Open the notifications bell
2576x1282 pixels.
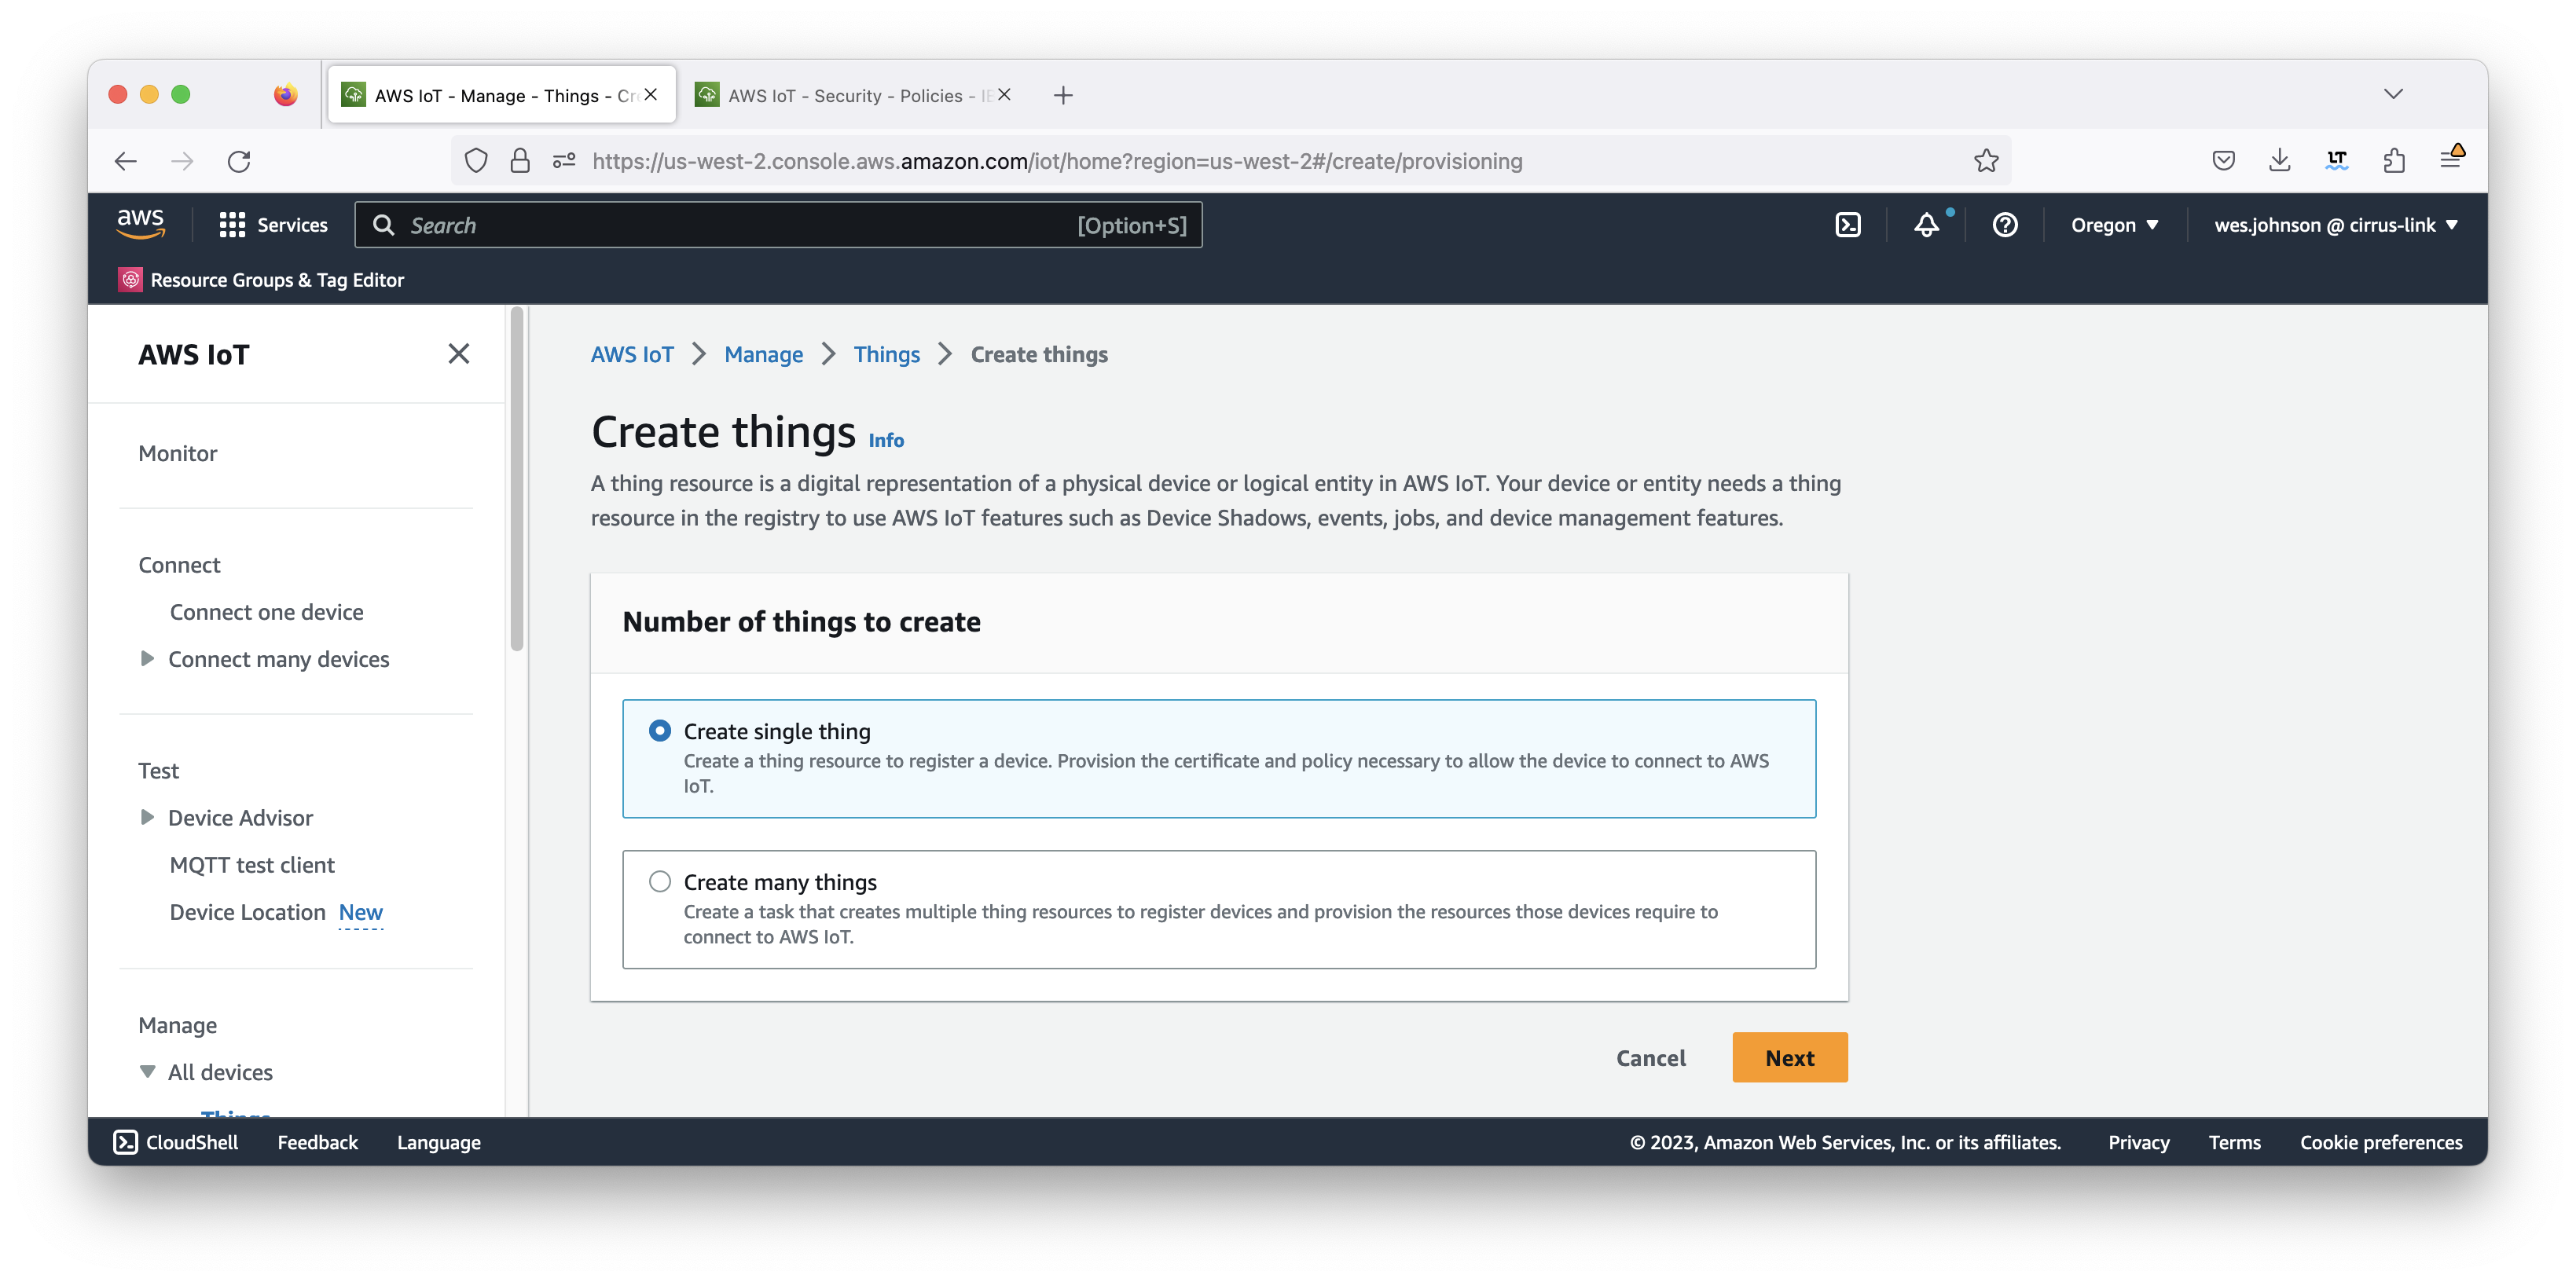[1926, 225]
